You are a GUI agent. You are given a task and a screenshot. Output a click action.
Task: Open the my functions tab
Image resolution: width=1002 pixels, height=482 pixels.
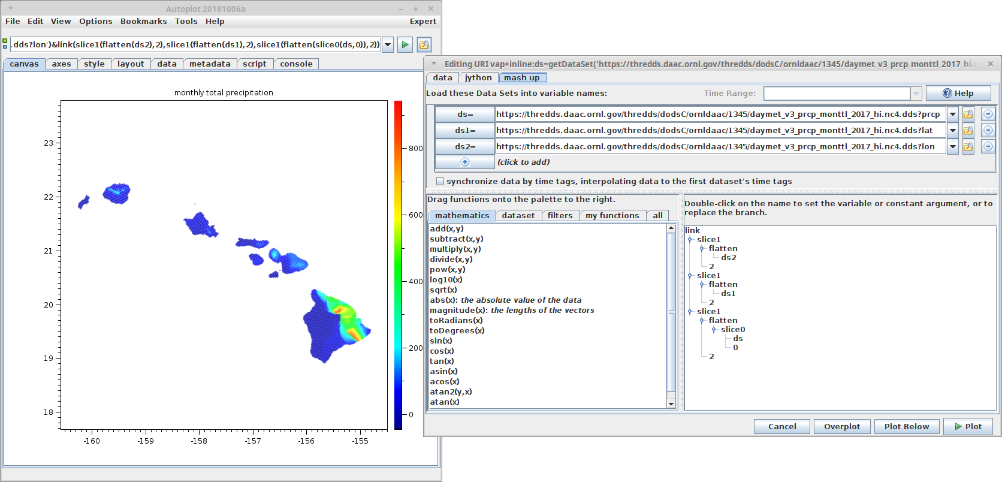[612, 215]
